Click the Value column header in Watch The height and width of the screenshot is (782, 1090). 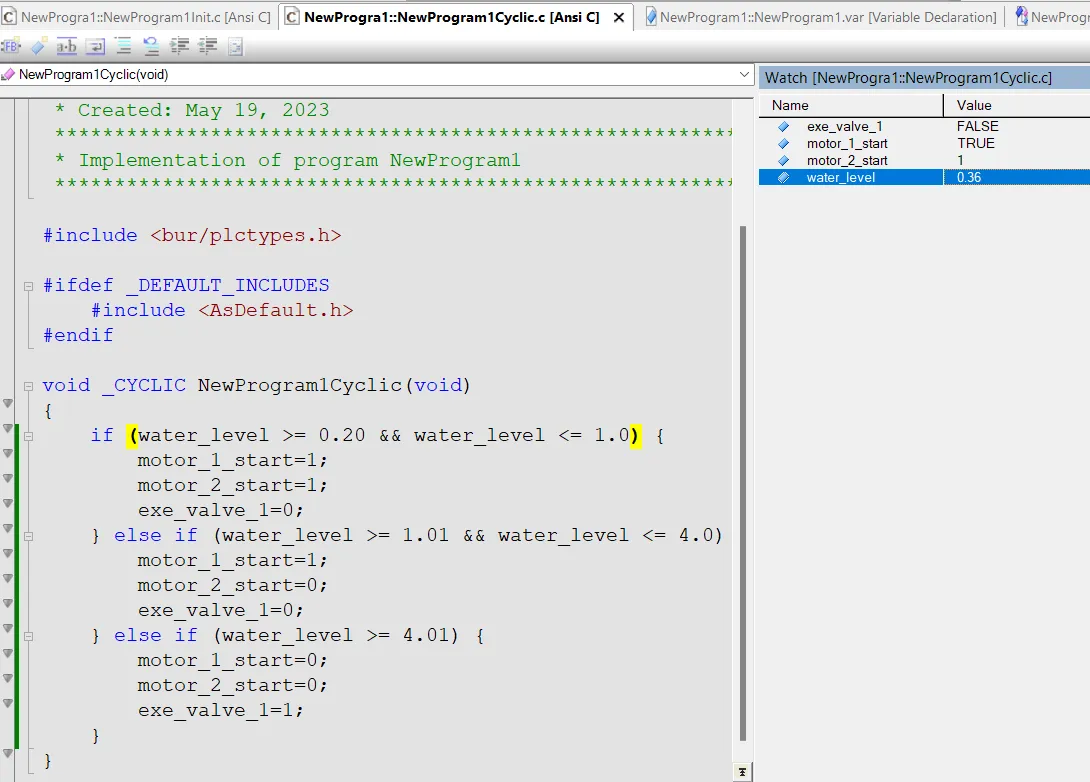point(1016,106)
